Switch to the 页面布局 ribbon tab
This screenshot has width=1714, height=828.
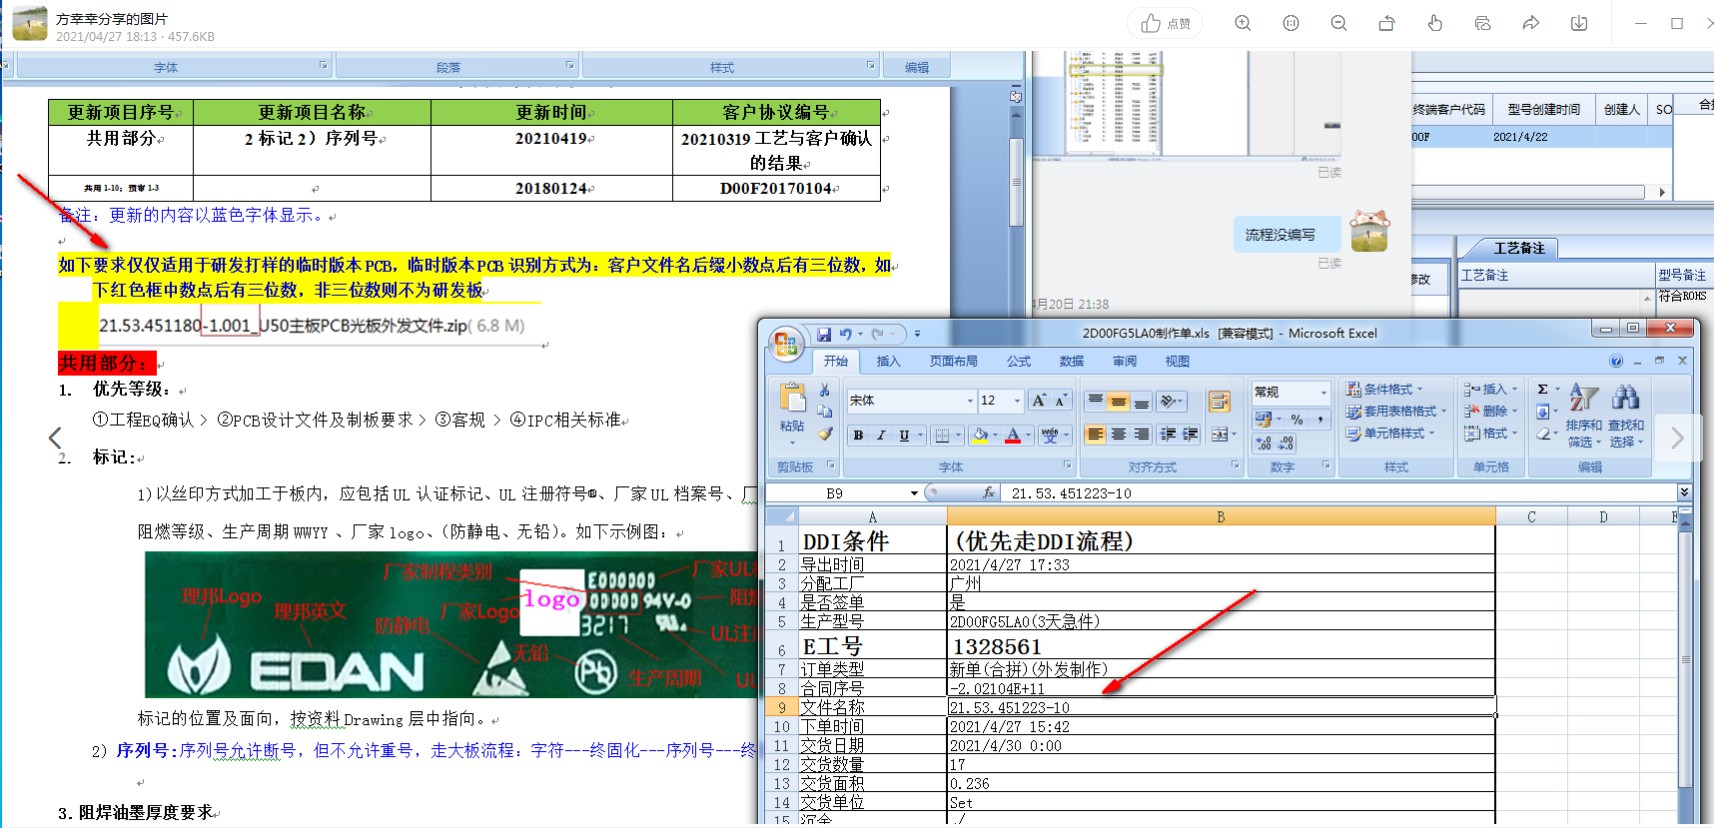pyautogui.click(x=953, y=361)
